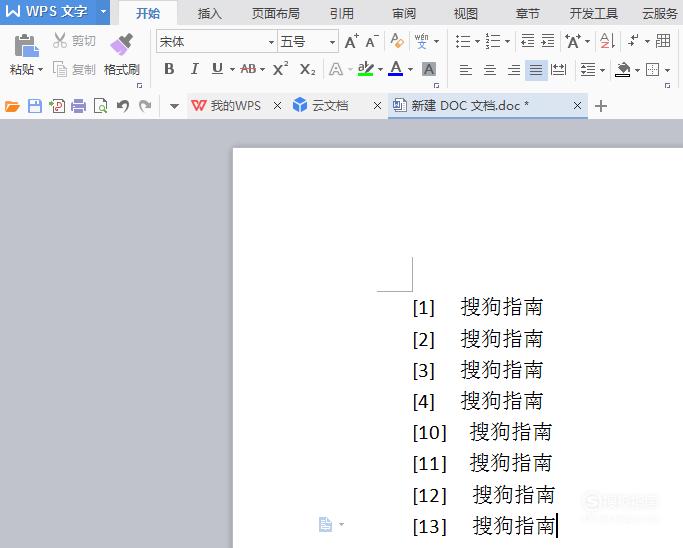
Task: Redo the last undone action
Action: 145,106
